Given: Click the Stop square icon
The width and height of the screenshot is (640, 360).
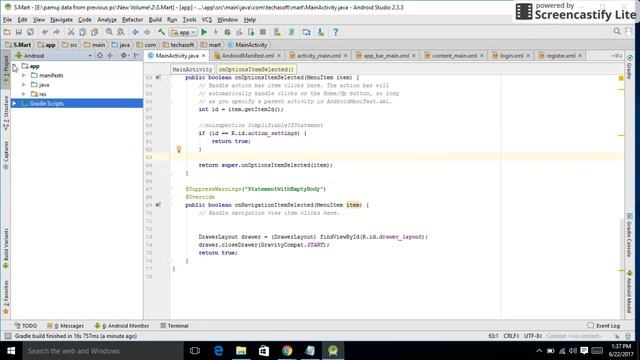Looking at the screenshot, I should (263, 32).
